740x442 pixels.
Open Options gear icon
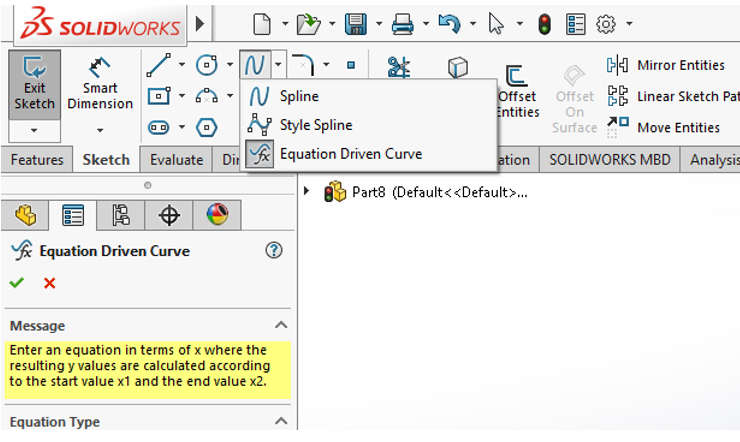pos(606,24)
